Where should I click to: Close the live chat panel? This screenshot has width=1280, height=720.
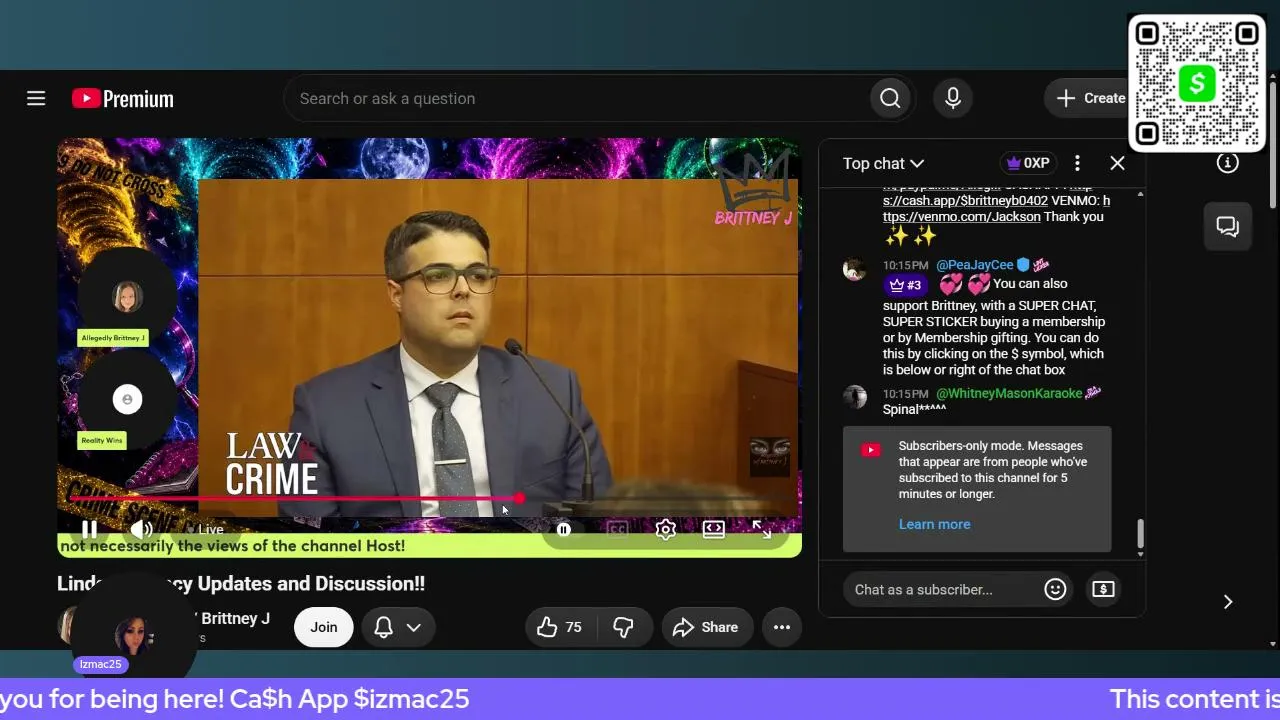click(x=1117, y=163)
